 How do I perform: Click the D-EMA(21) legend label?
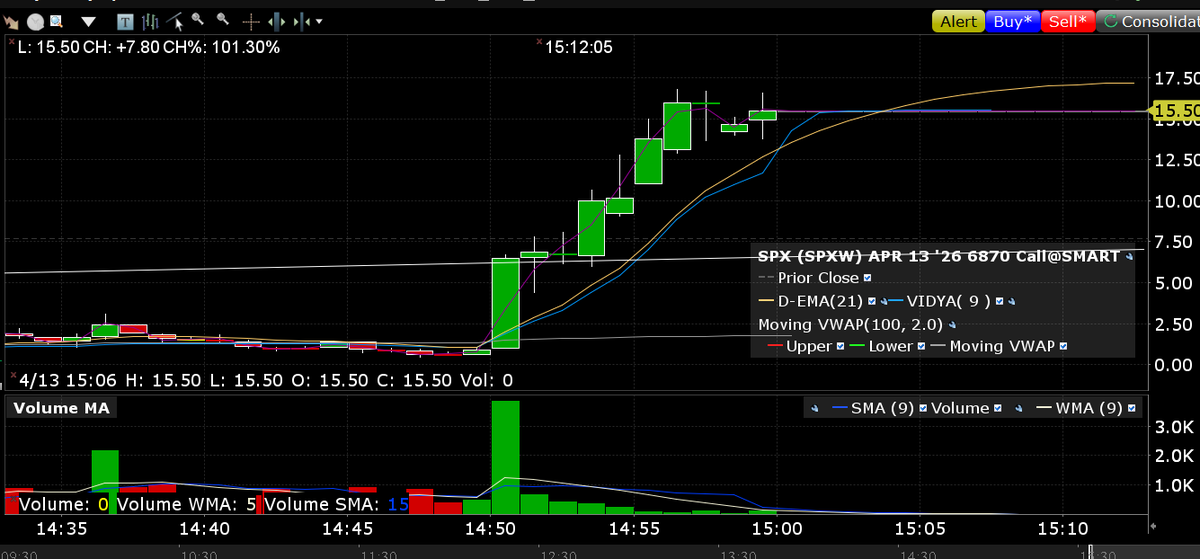click(821, 301)
